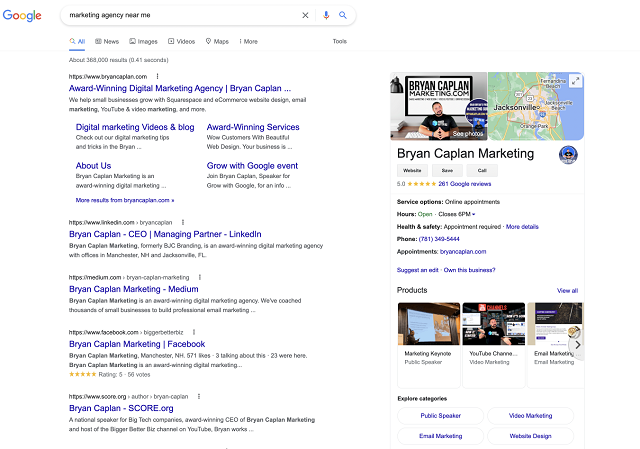Open the bryancaplan.com appointments link
The height and width of the screenshot is (449, 640).
point(463,251)
